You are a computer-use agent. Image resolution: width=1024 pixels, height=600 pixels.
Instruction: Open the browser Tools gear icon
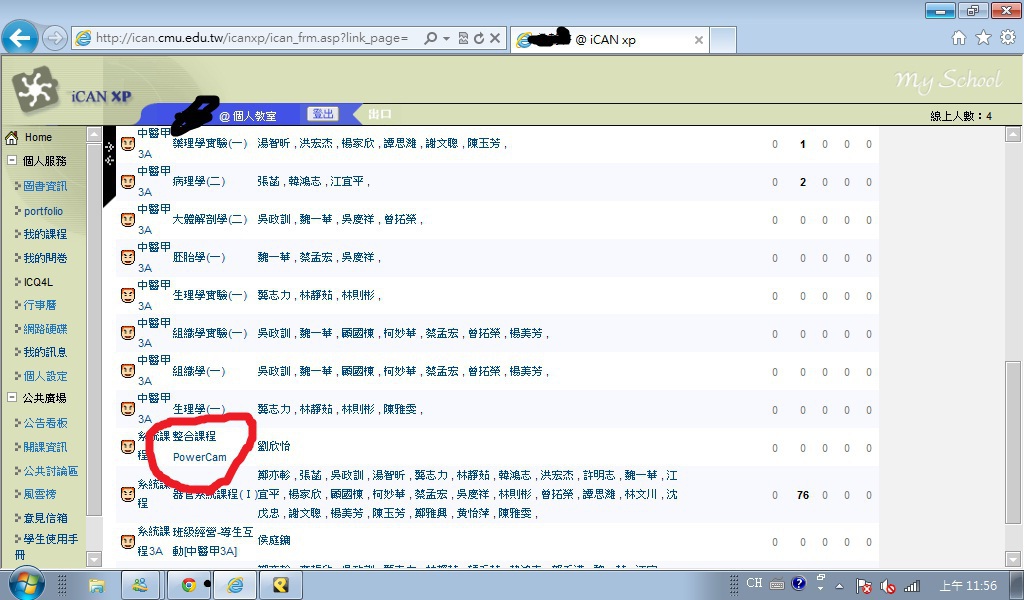pyautogui.click(x=1008, y=38)
